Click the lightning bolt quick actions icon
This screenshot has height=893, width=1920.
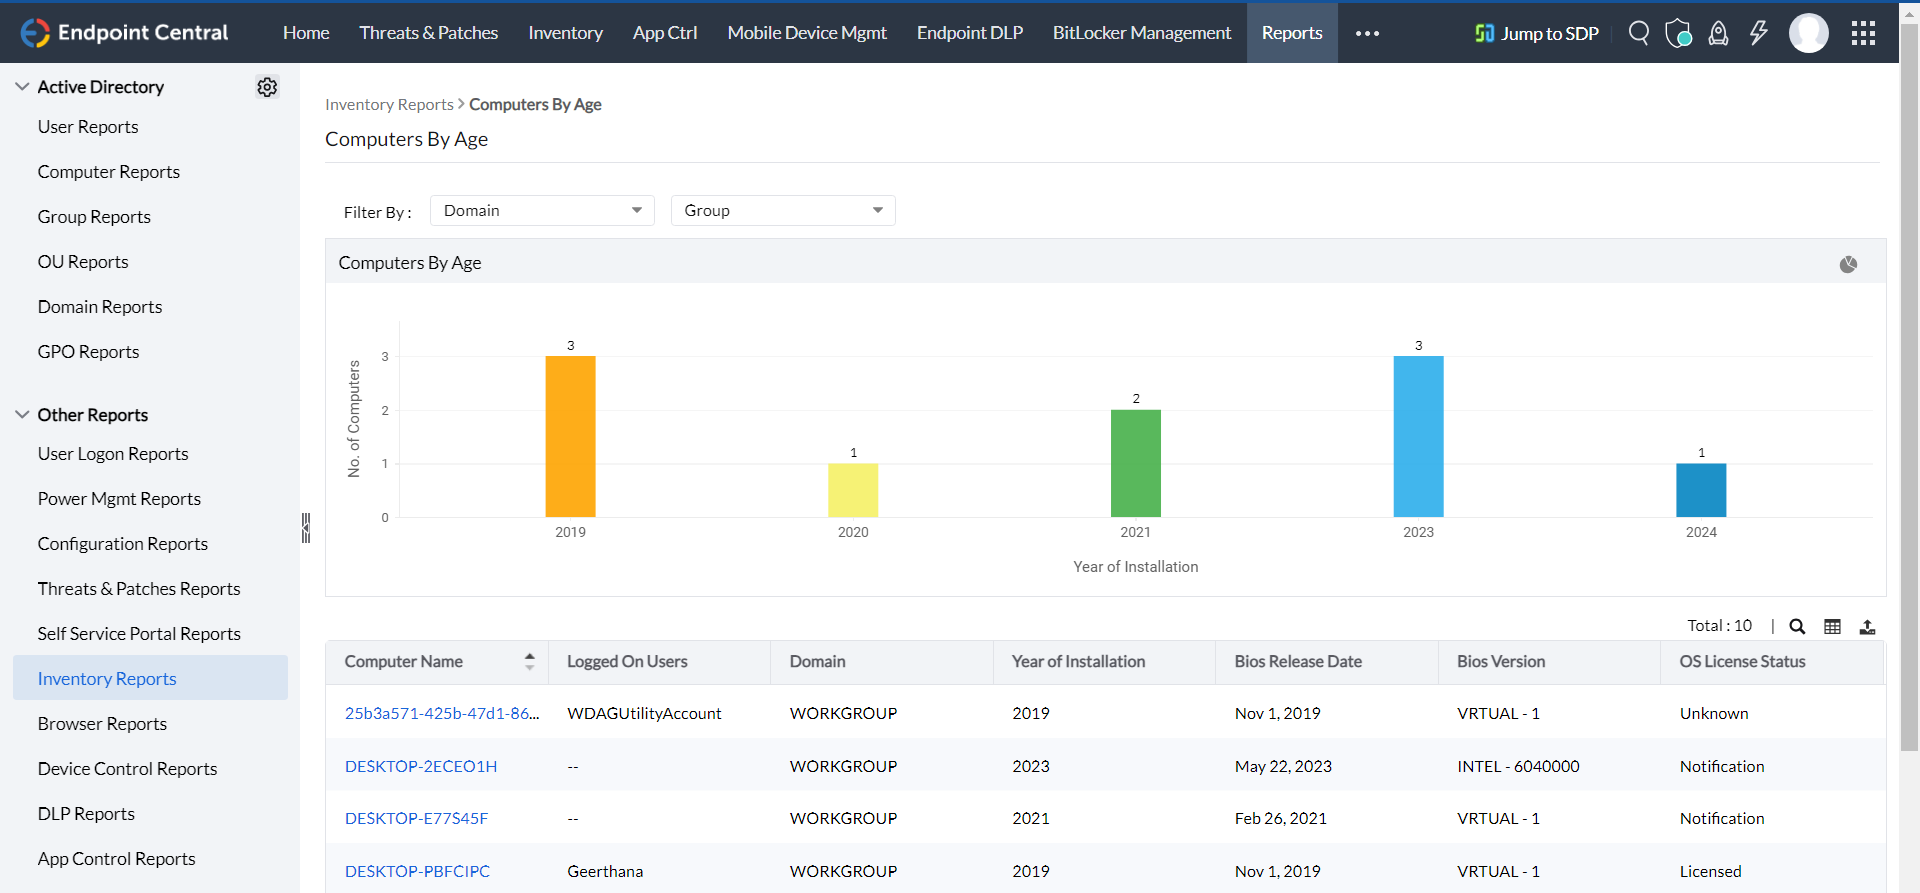point(1758,33)
